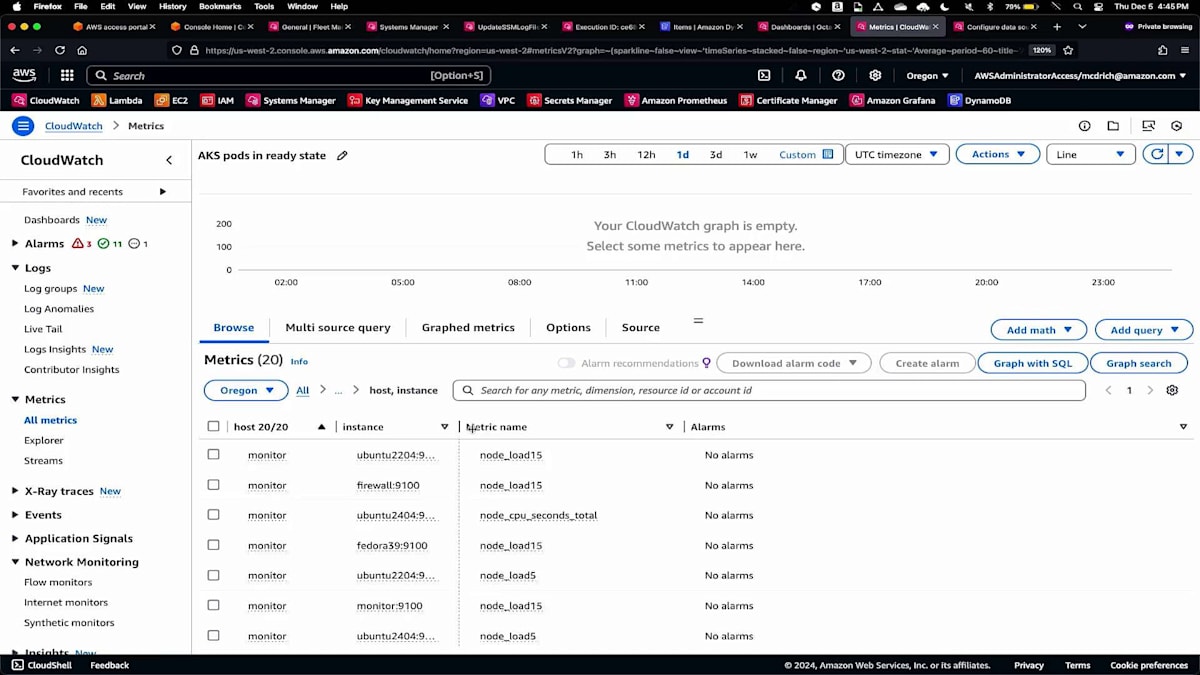Switch to the Options tab
Viewport: 1200px width, 675px height.
(x=568, y=327)
